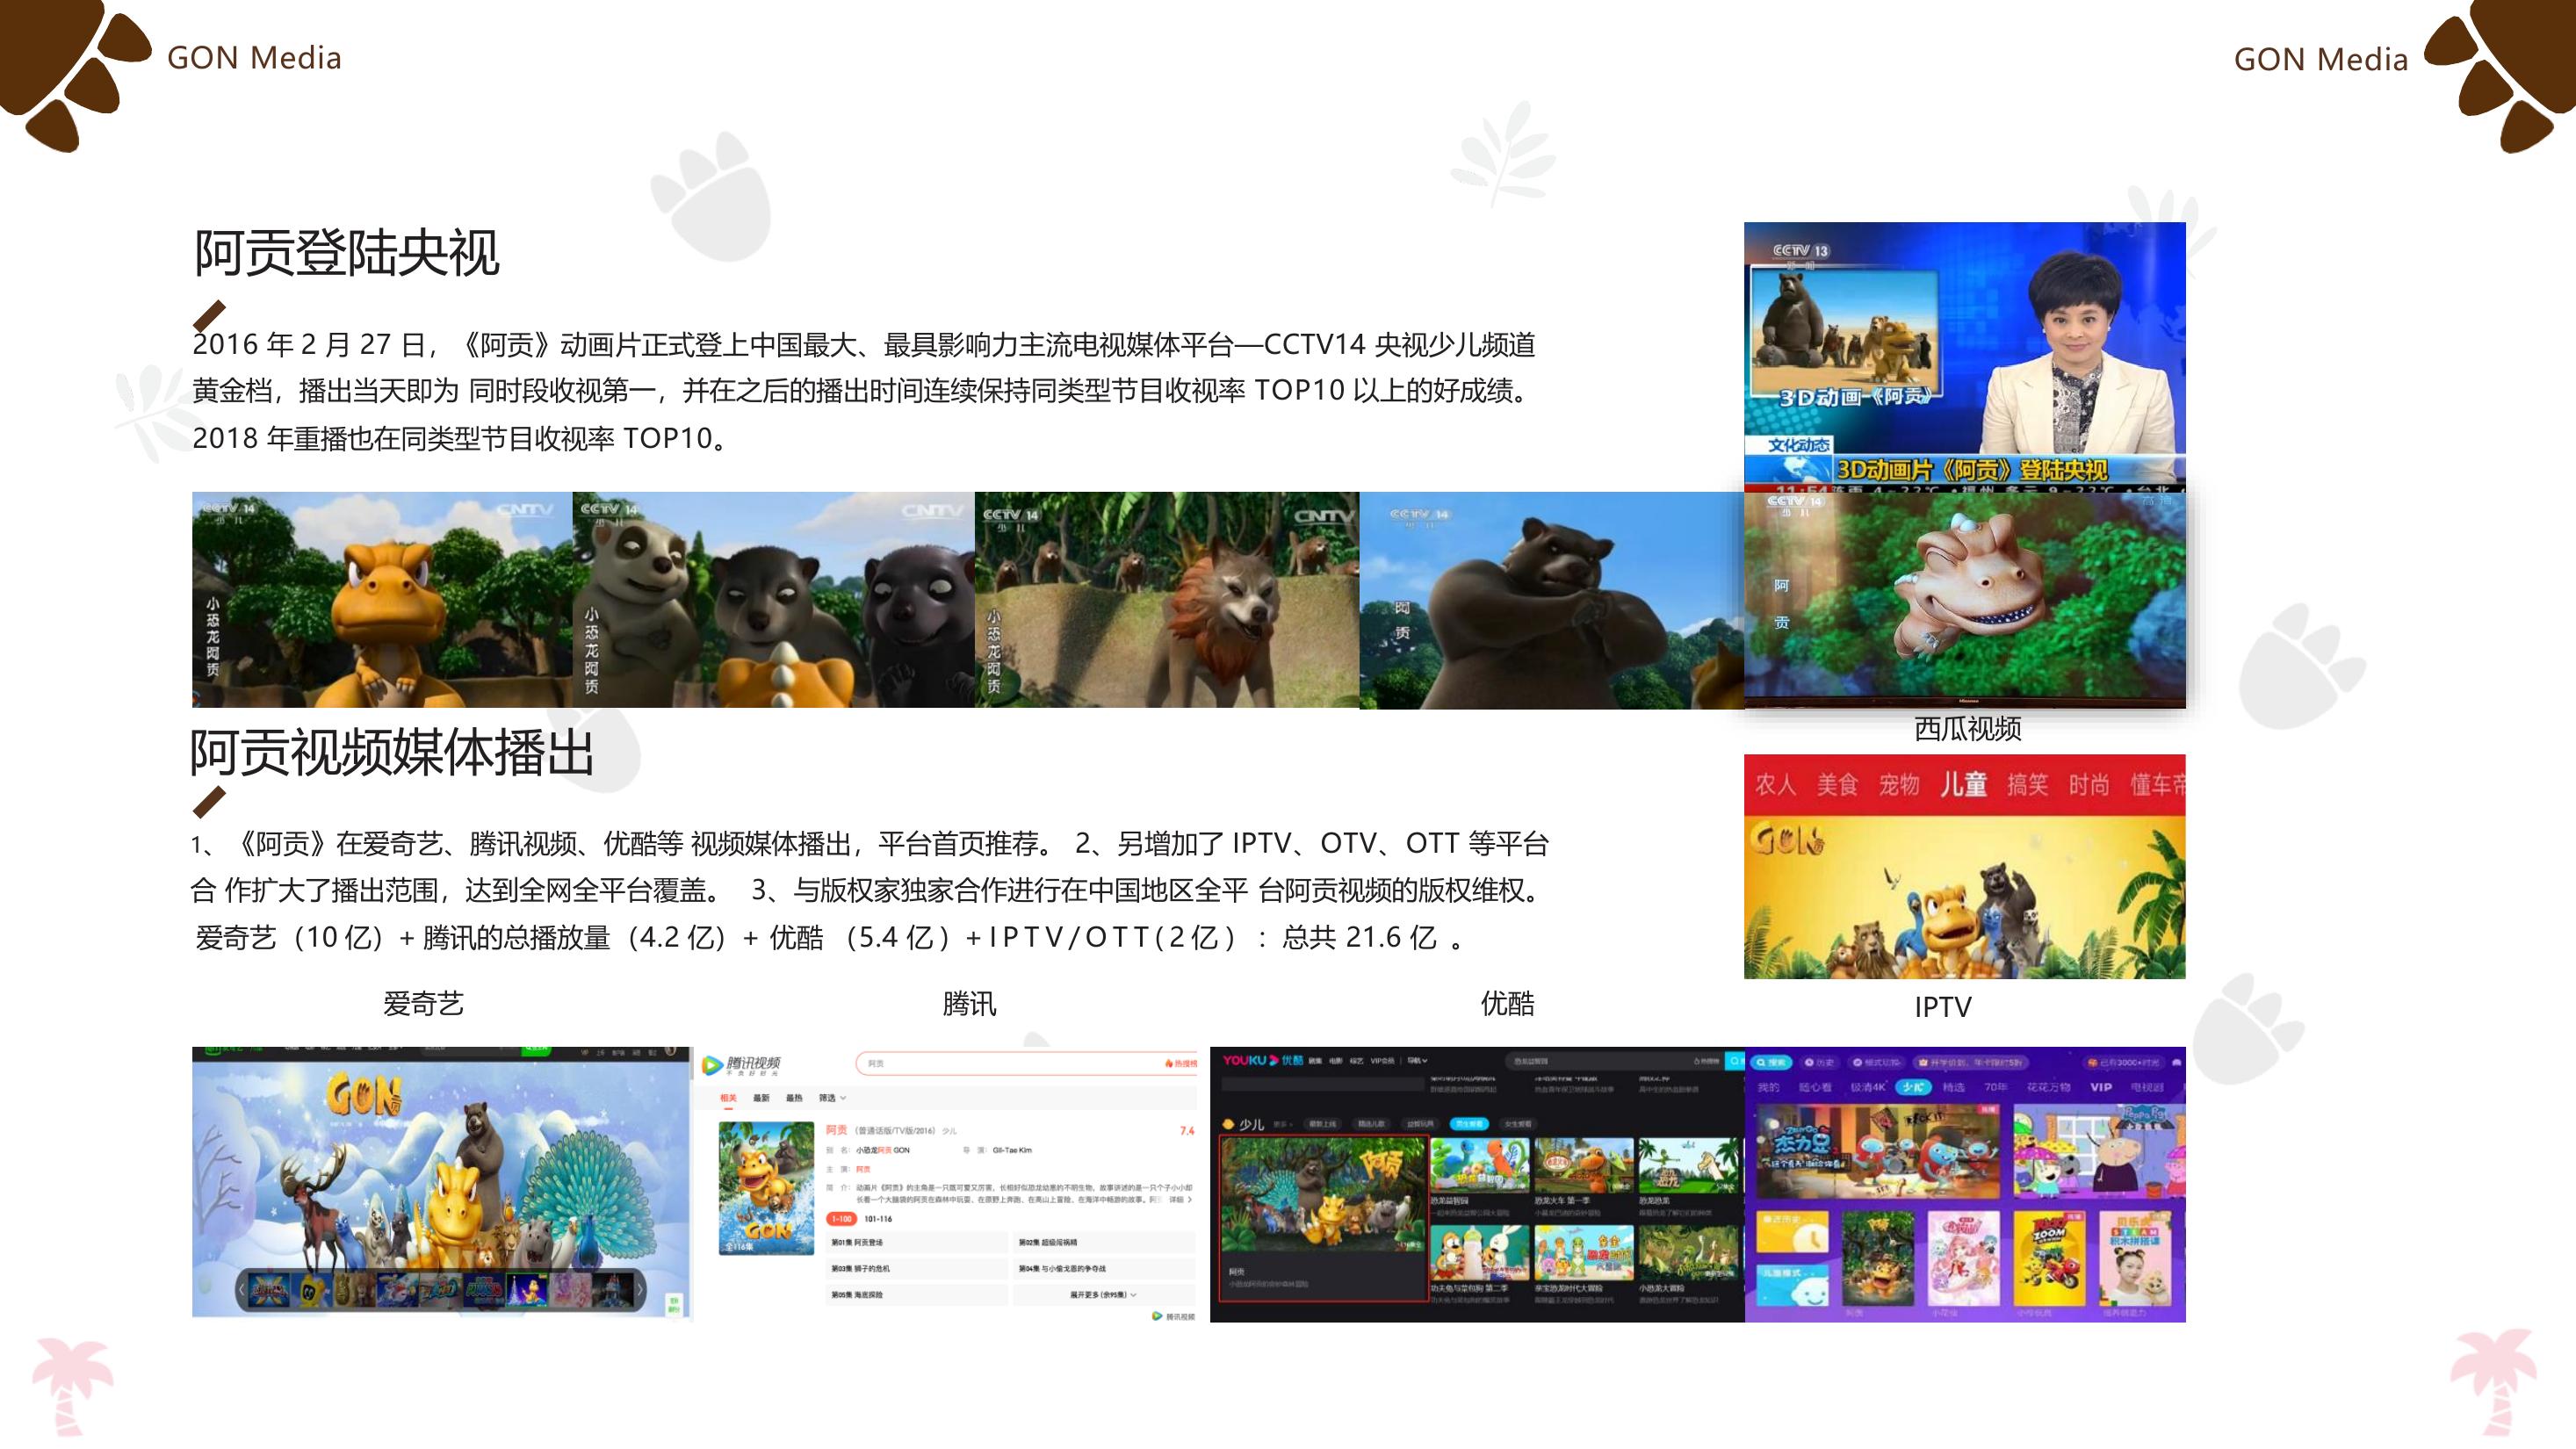
Task: Open episode 第01集 阿贡登场
Action: point(917,1243)
